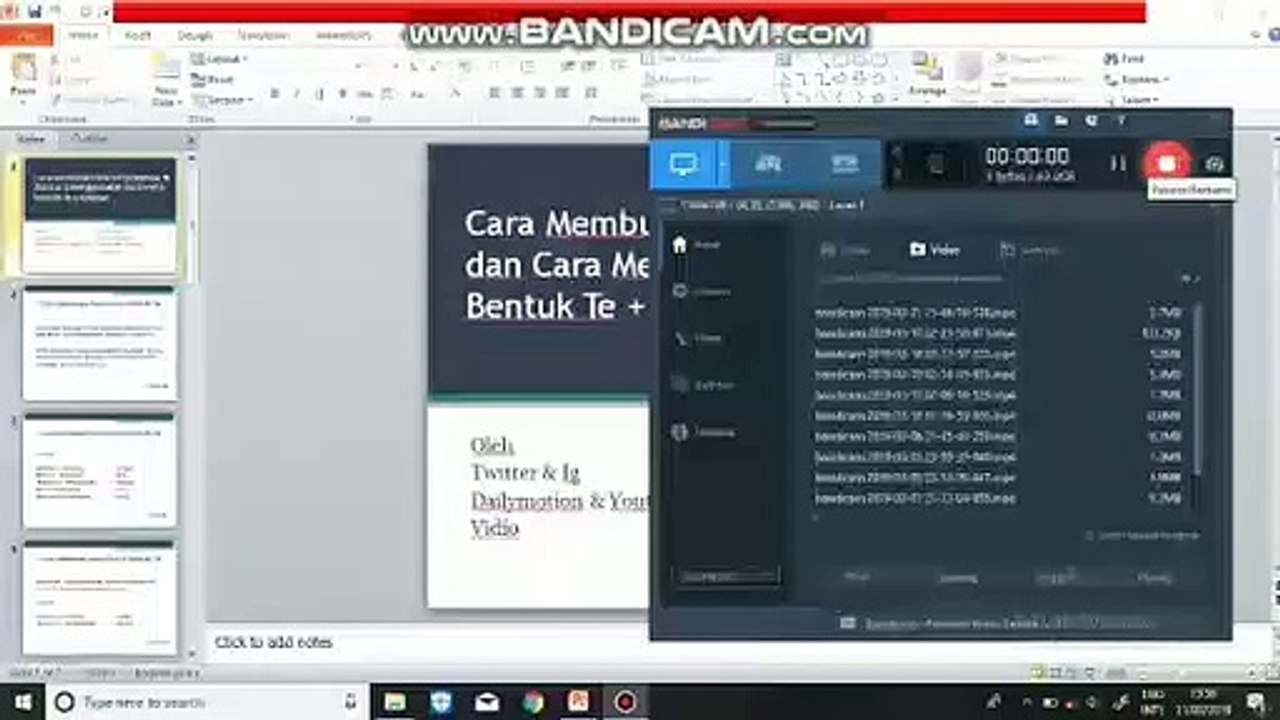1280x720 pixels.
Task: Toggle Bold formatting in PowerPoint
Action: pos(273,94)
